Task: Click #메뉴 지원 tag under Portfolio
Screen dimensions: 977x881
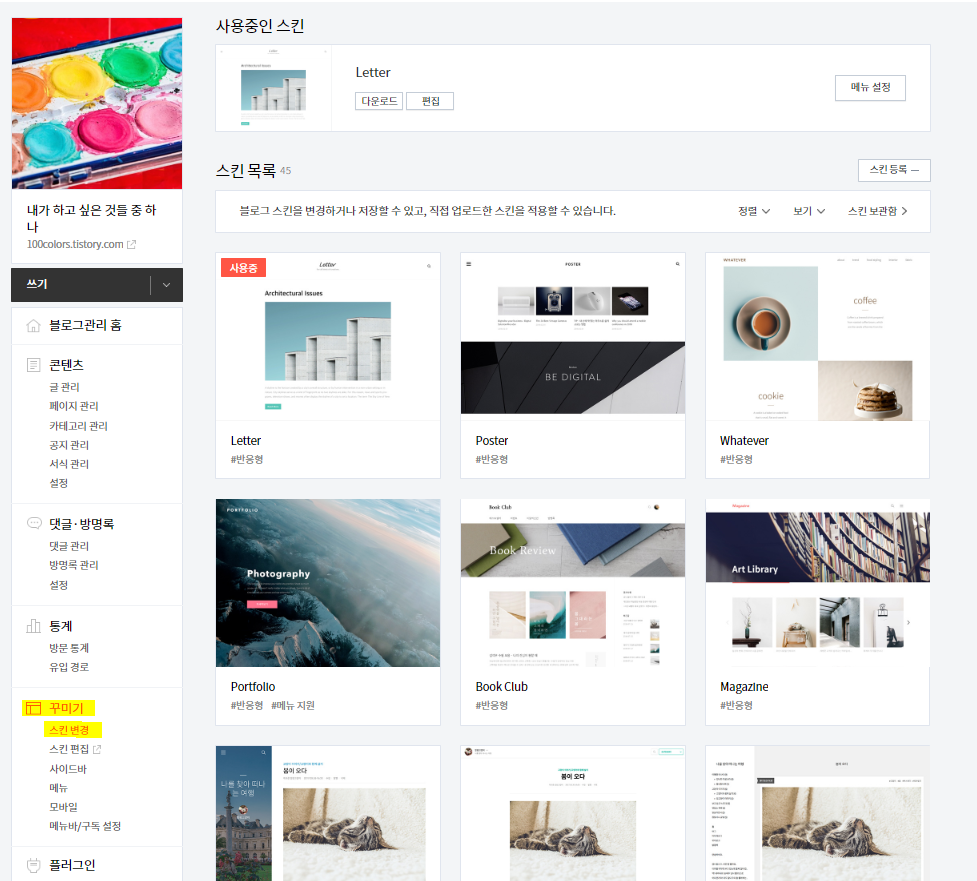Action: [293, 705]
